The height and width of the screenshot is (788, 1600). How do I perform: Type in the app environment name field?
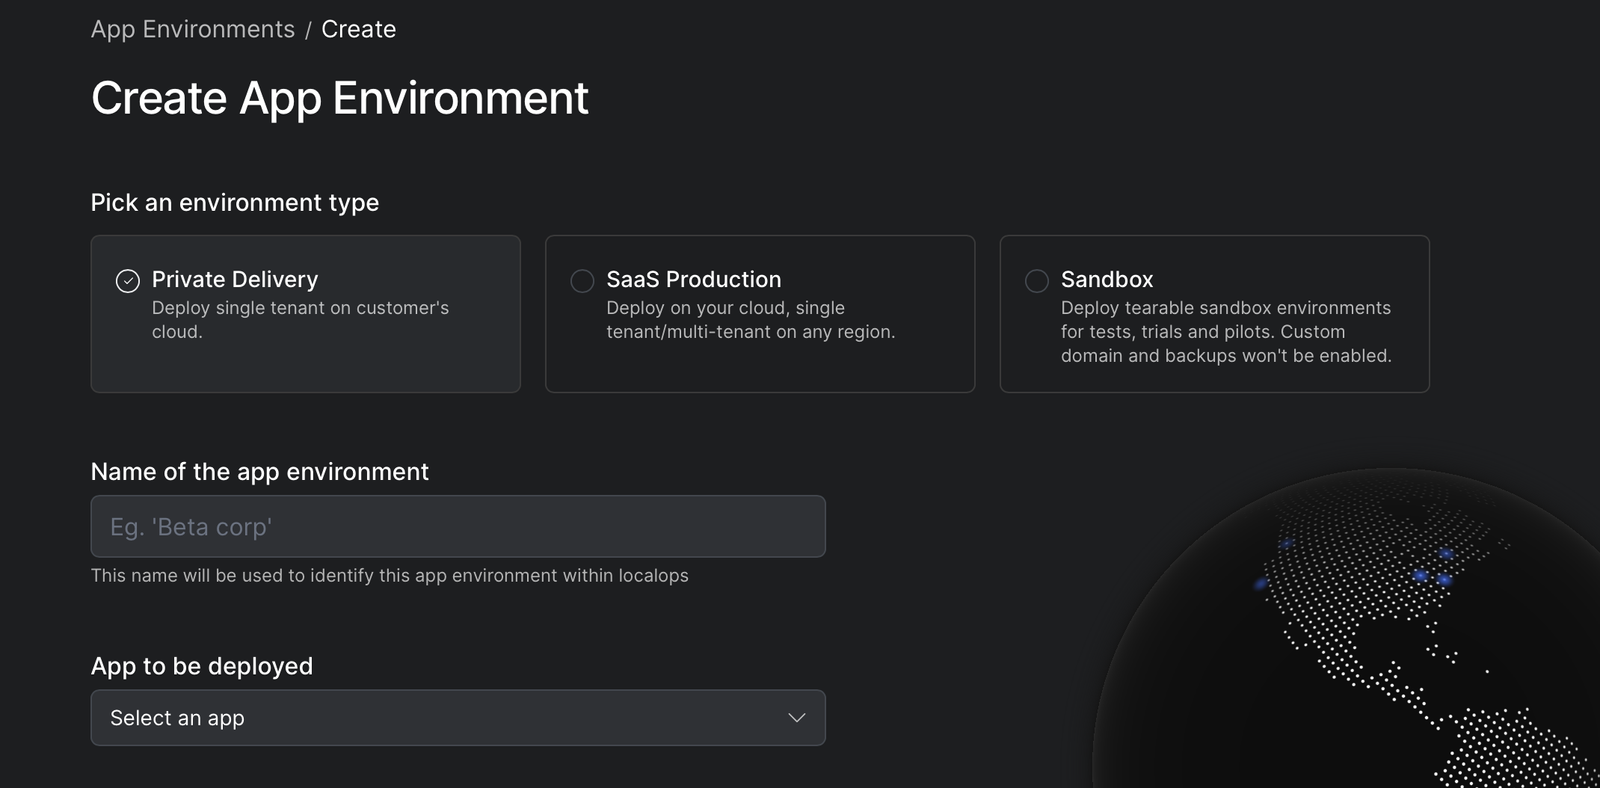point(458,527)
